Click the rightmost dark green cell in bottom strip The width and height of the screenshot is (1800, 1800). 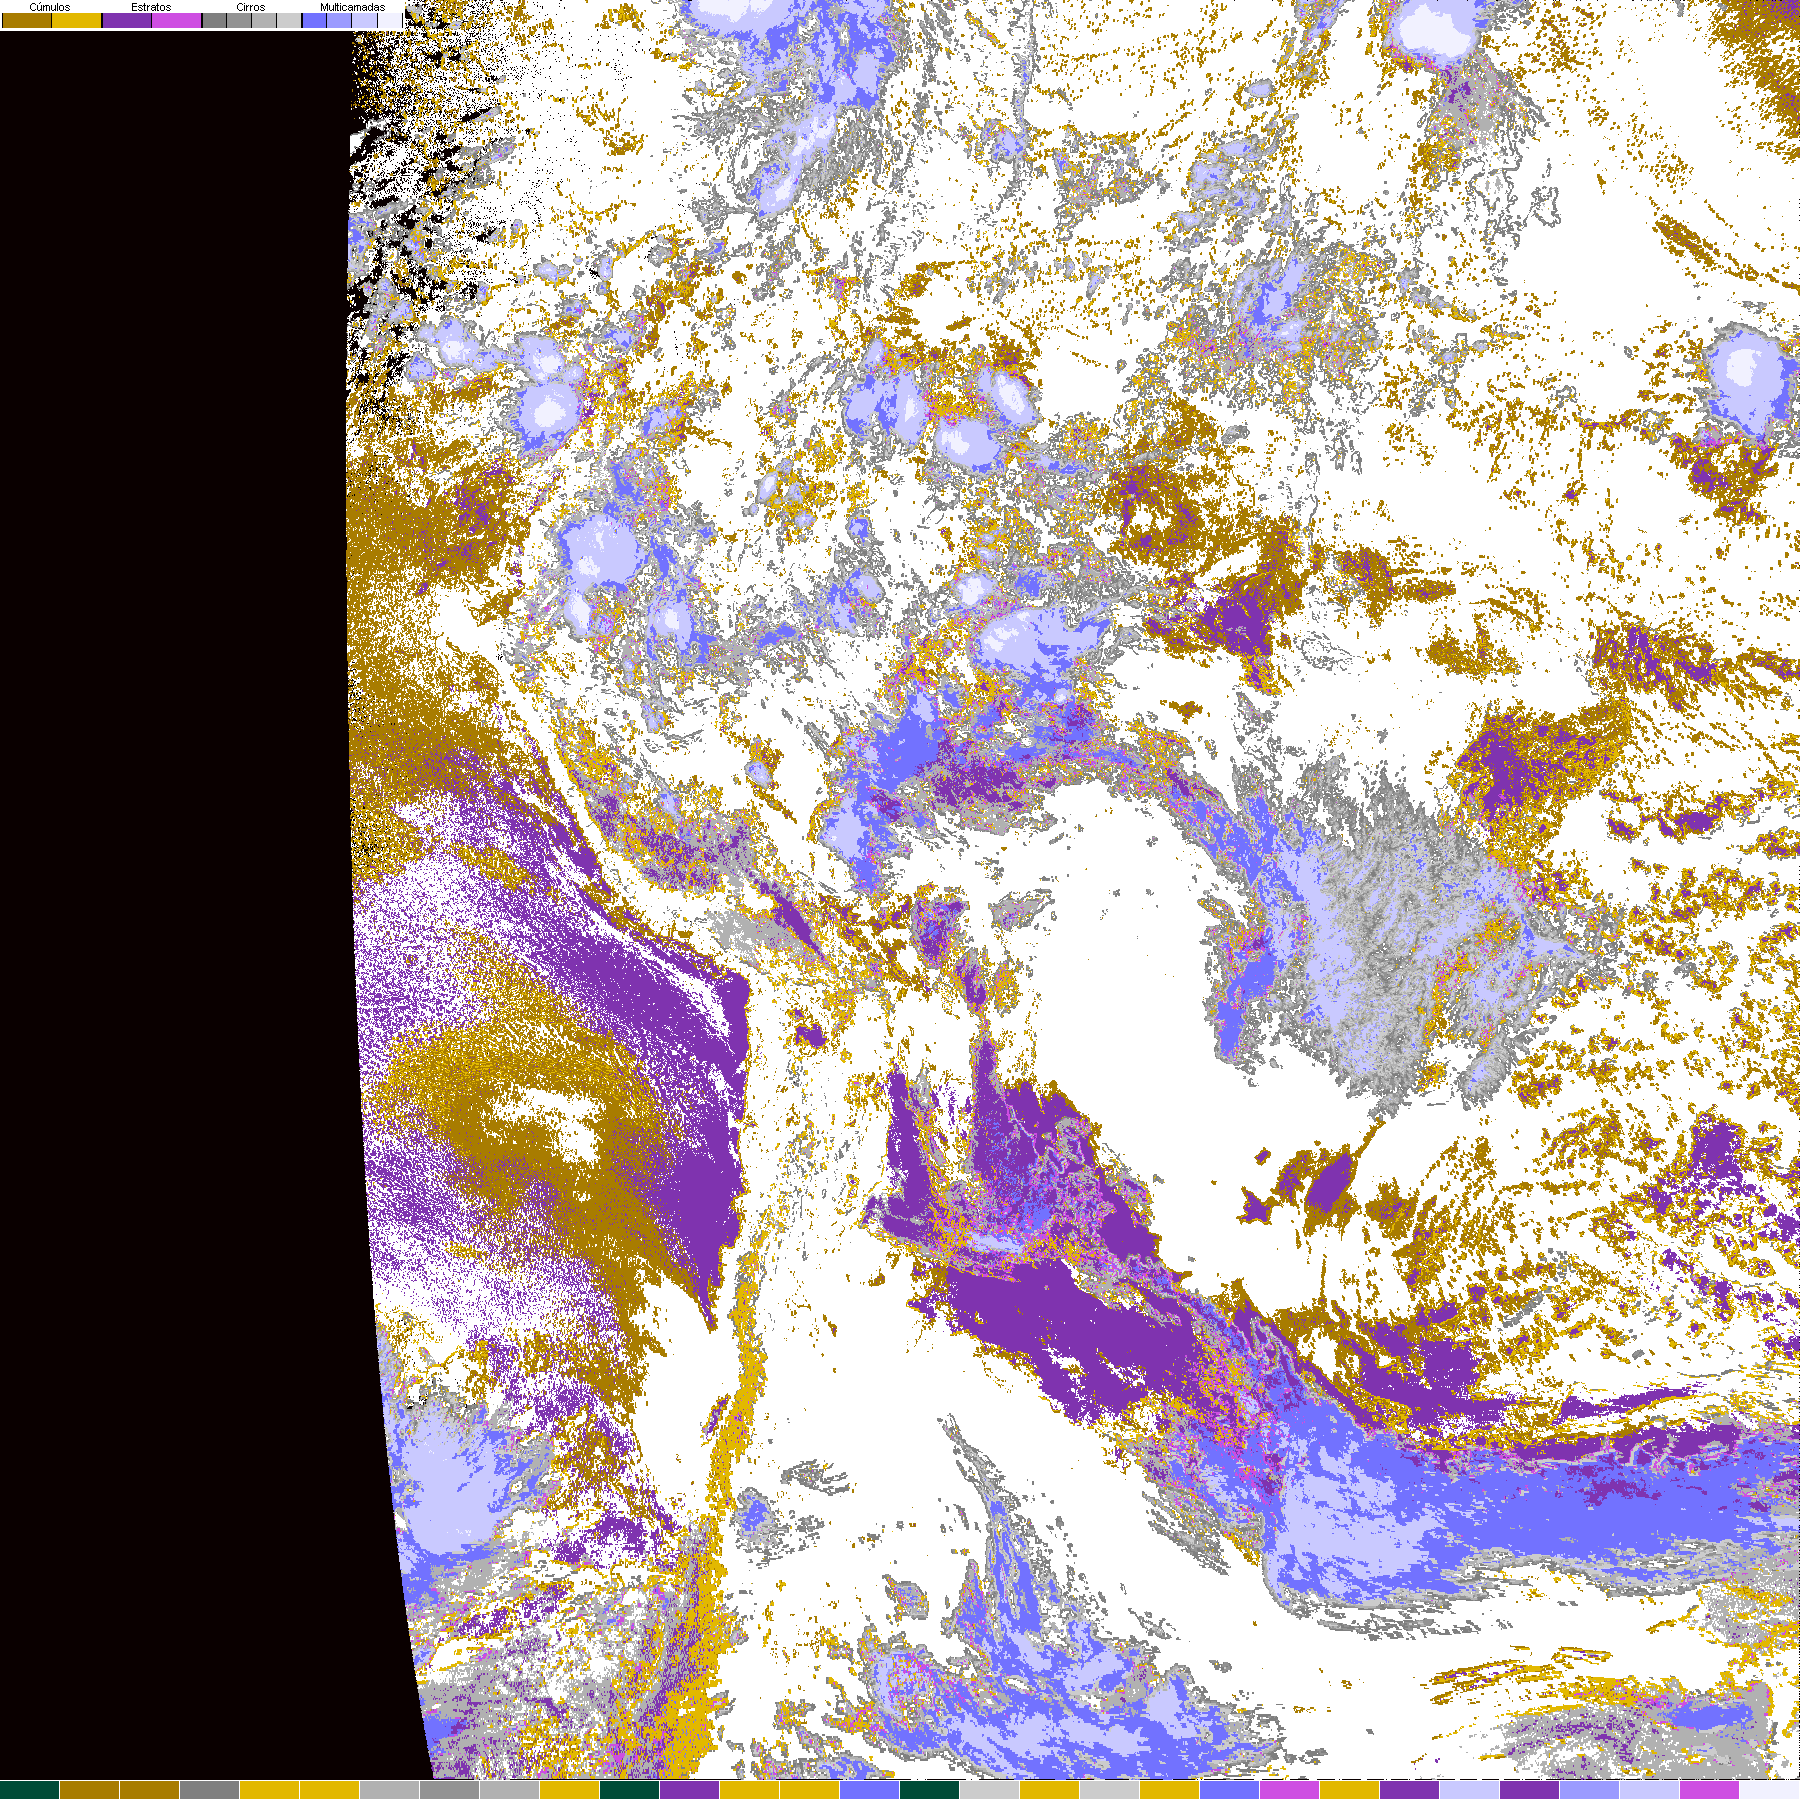(930, 1790)
